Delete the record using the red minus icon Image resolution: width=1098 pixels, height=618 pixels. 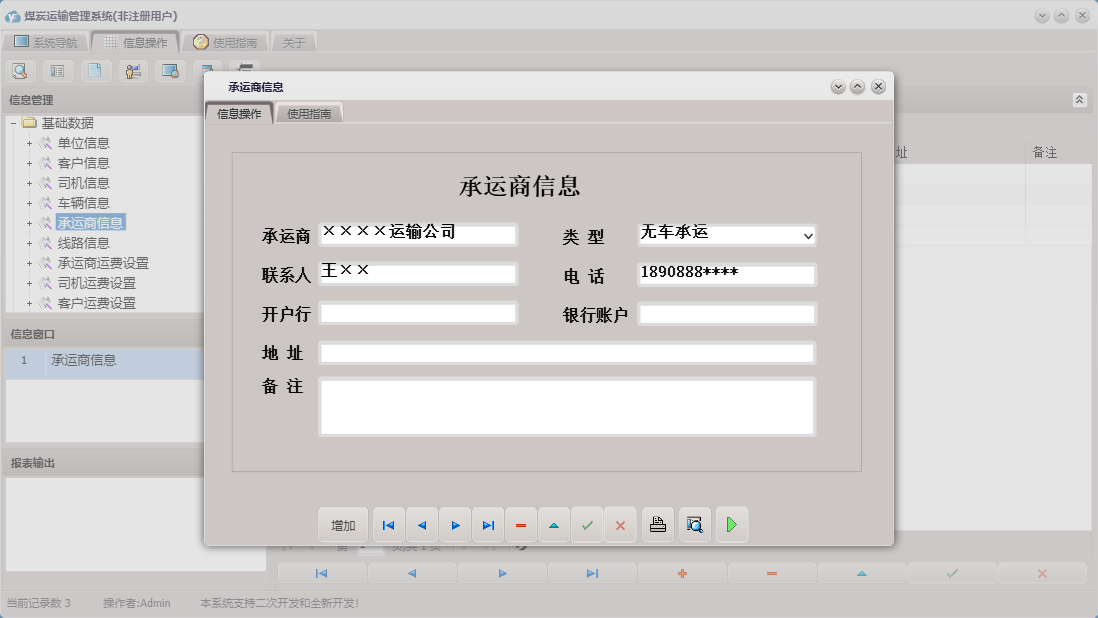tap(521, 524)
